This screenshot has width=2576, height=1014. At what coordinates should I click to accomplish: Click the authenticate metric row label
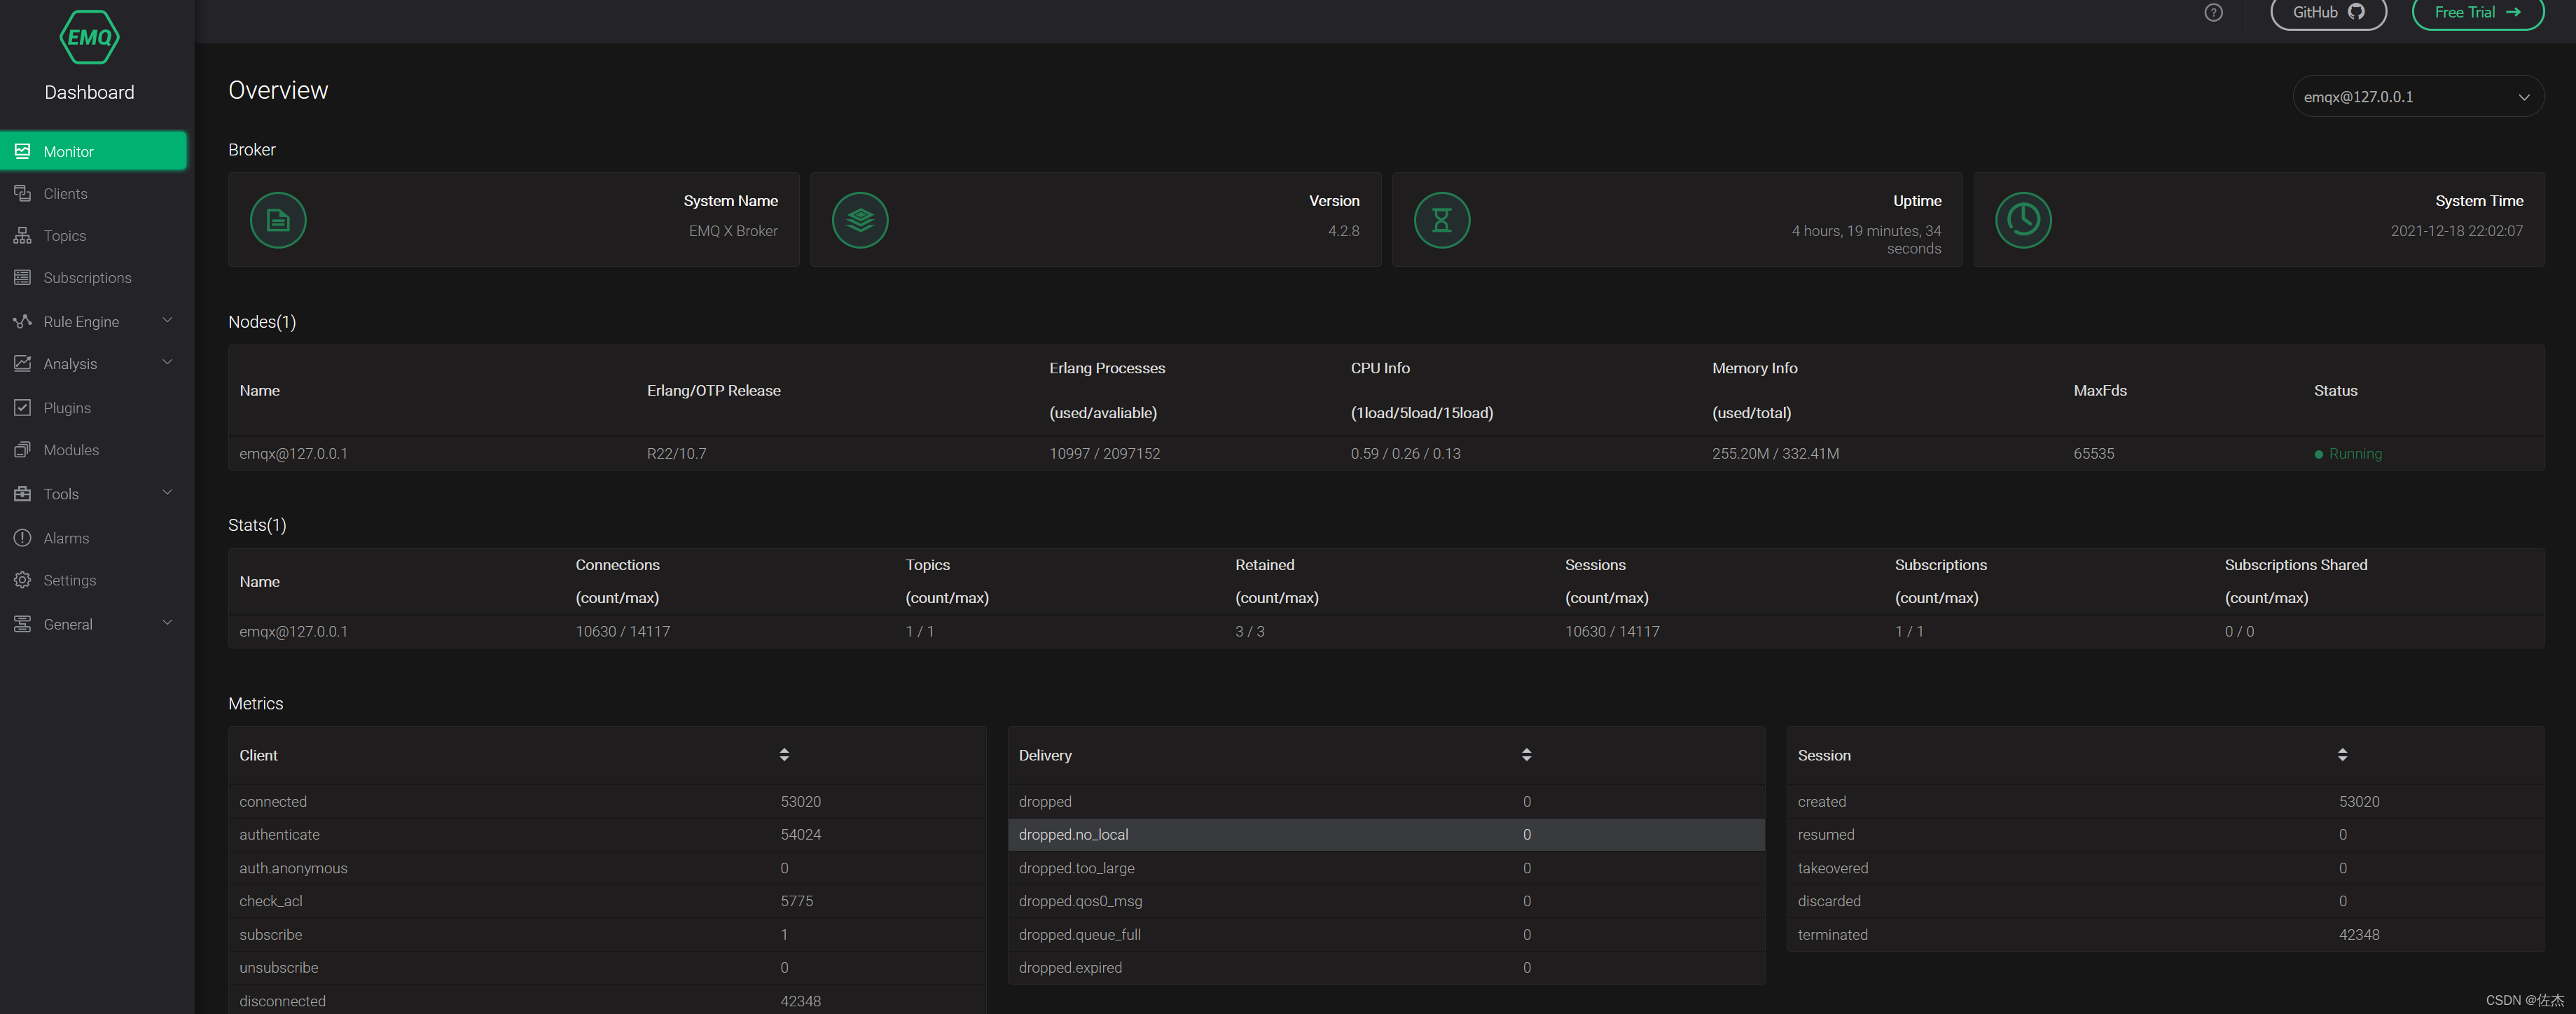coord(279,834)
